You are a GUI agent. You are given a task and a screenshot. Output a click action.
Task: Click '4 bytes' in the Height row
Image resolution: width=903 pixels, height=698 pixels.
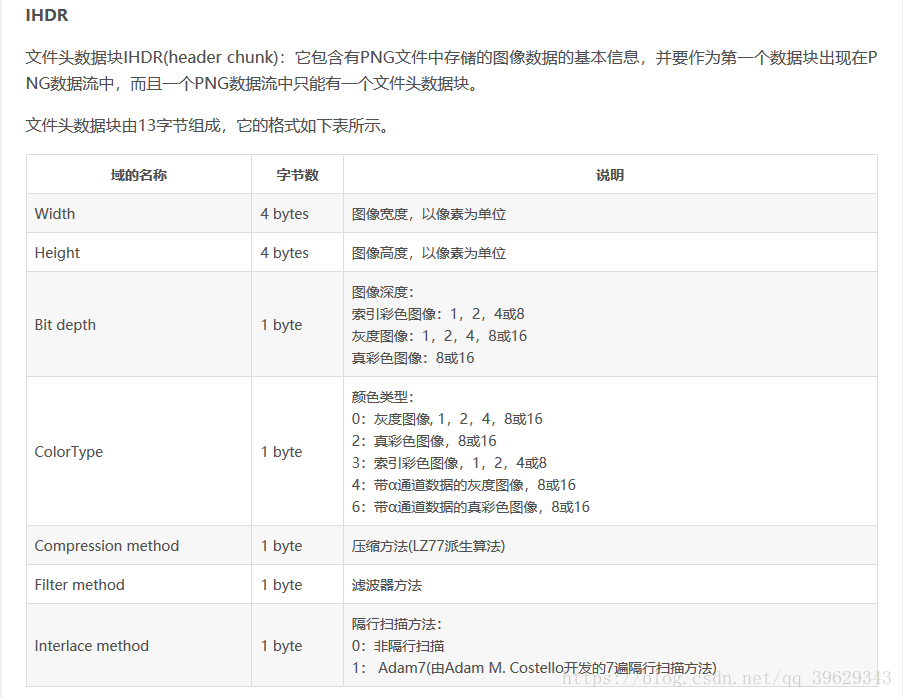[284, 253]
